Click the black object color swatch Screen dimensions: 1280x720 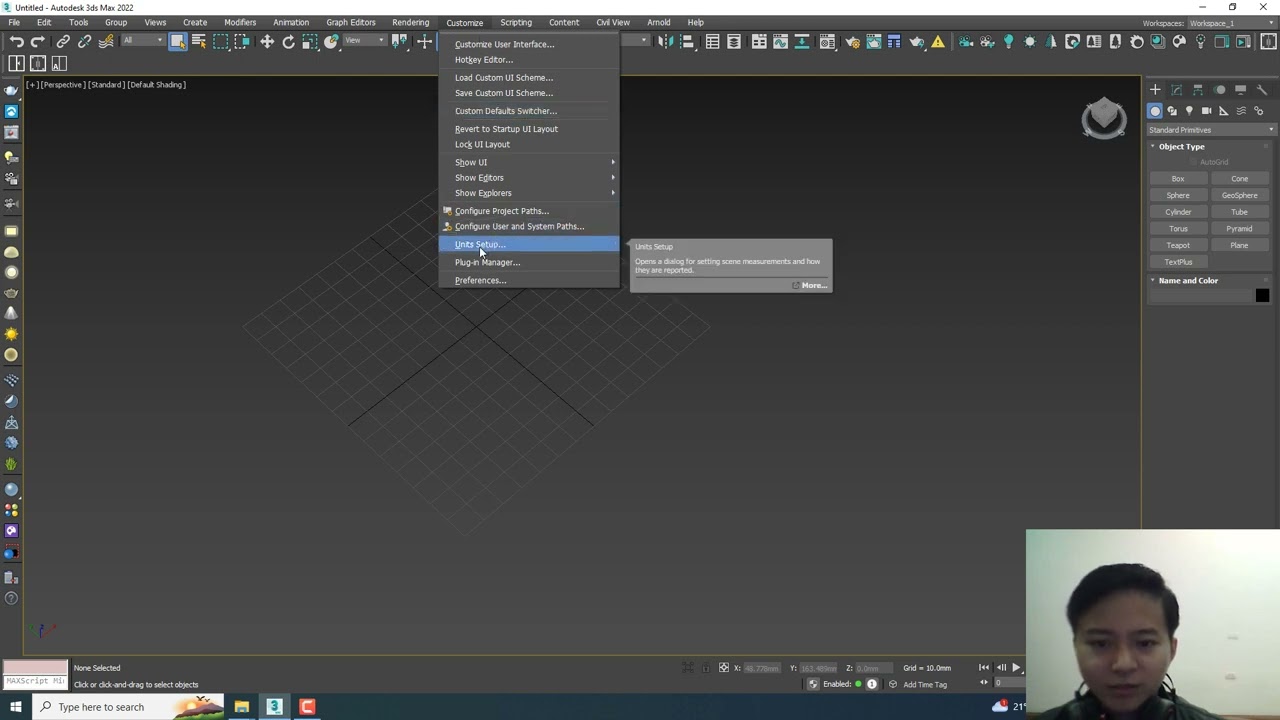(1262, 295)
